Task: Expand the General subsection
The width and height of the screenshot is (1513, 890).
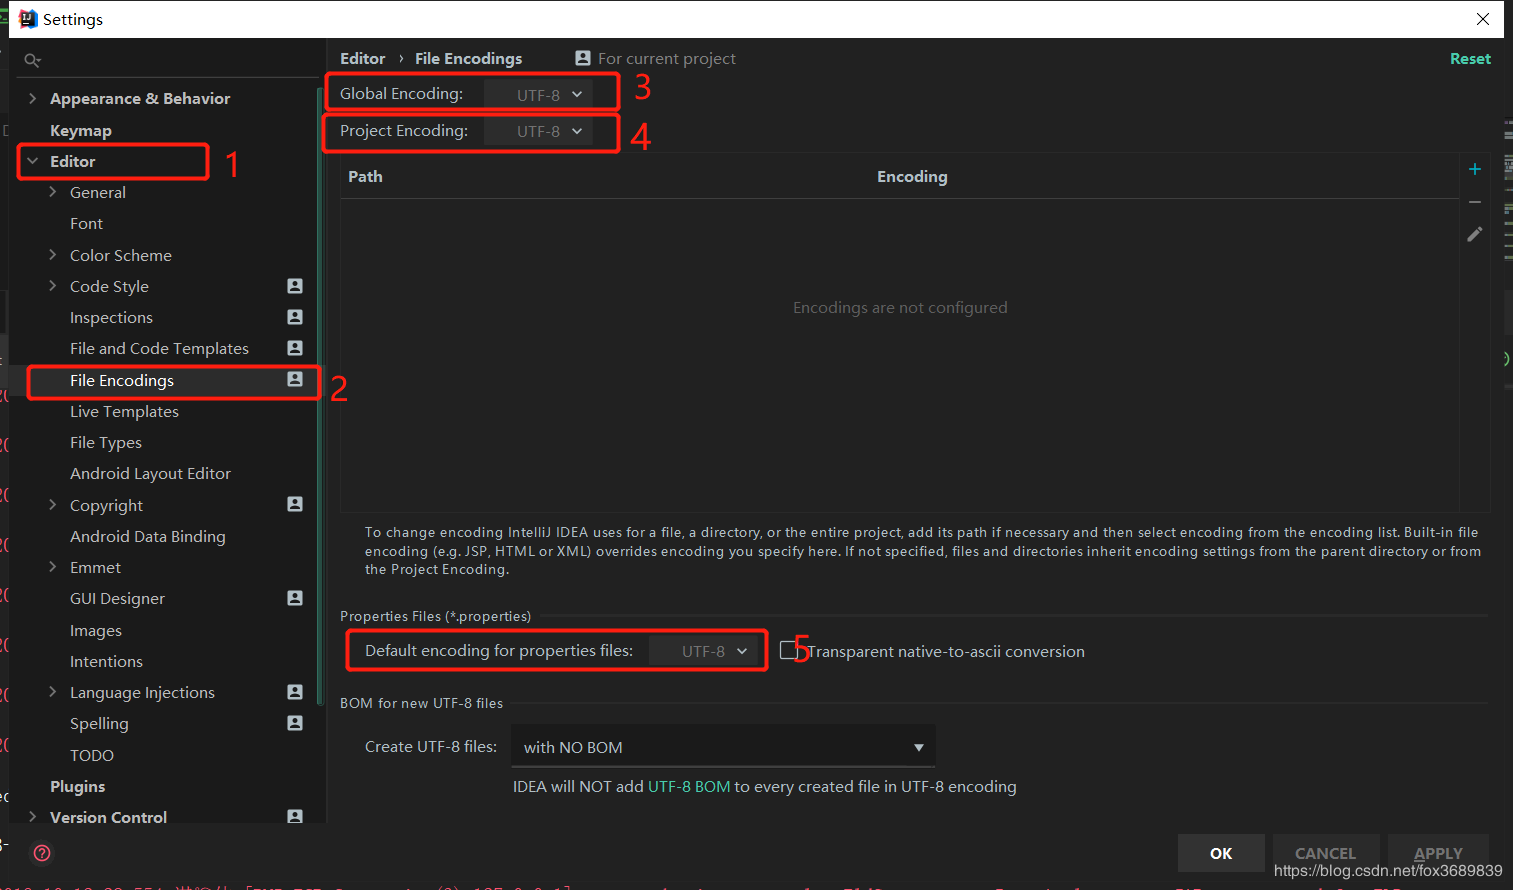Action: click(x=52, y=192)
